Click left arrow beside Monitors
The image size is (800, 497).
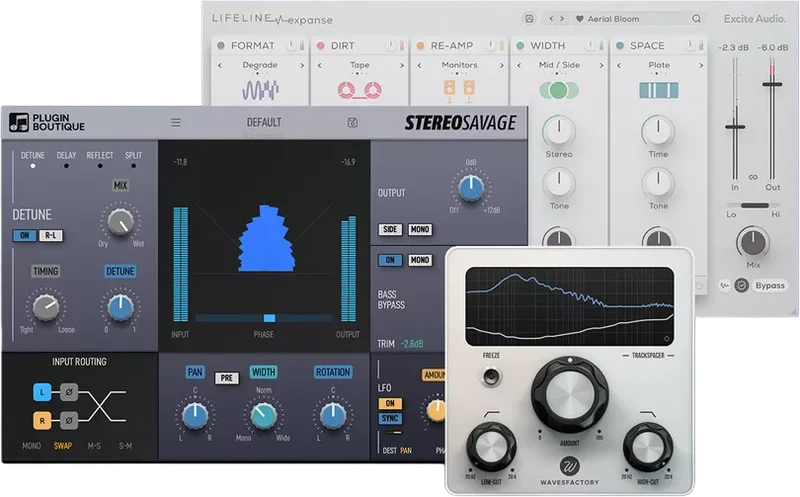coord(419,65)
